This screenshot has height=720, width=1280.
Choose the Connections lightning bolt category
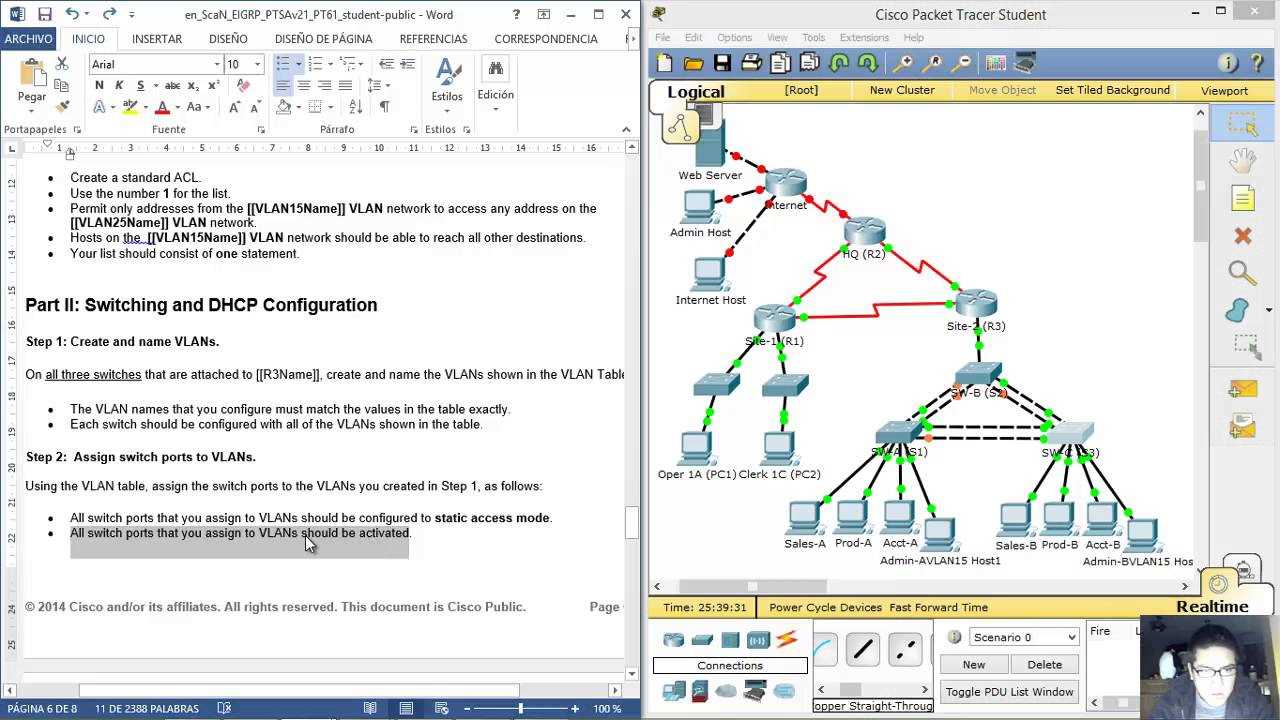(x=787, y=640)
